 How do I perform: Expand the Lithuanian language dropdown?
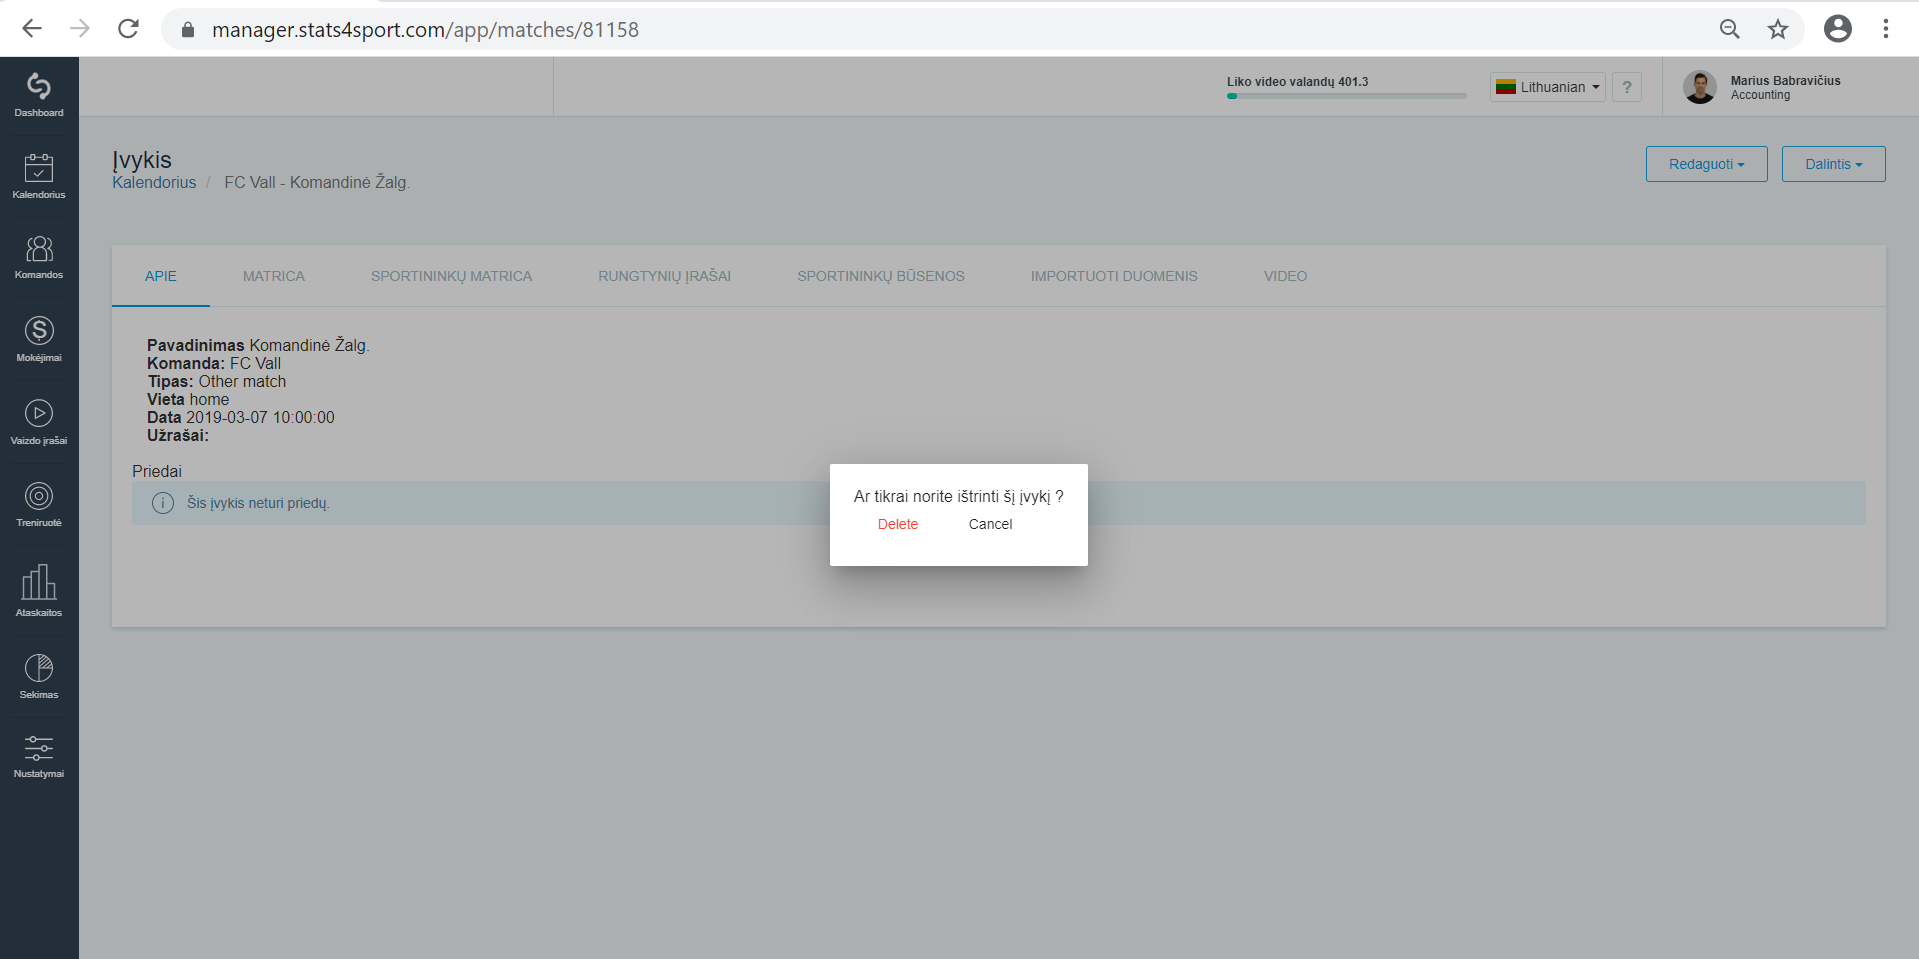(x=1548, y=87)
